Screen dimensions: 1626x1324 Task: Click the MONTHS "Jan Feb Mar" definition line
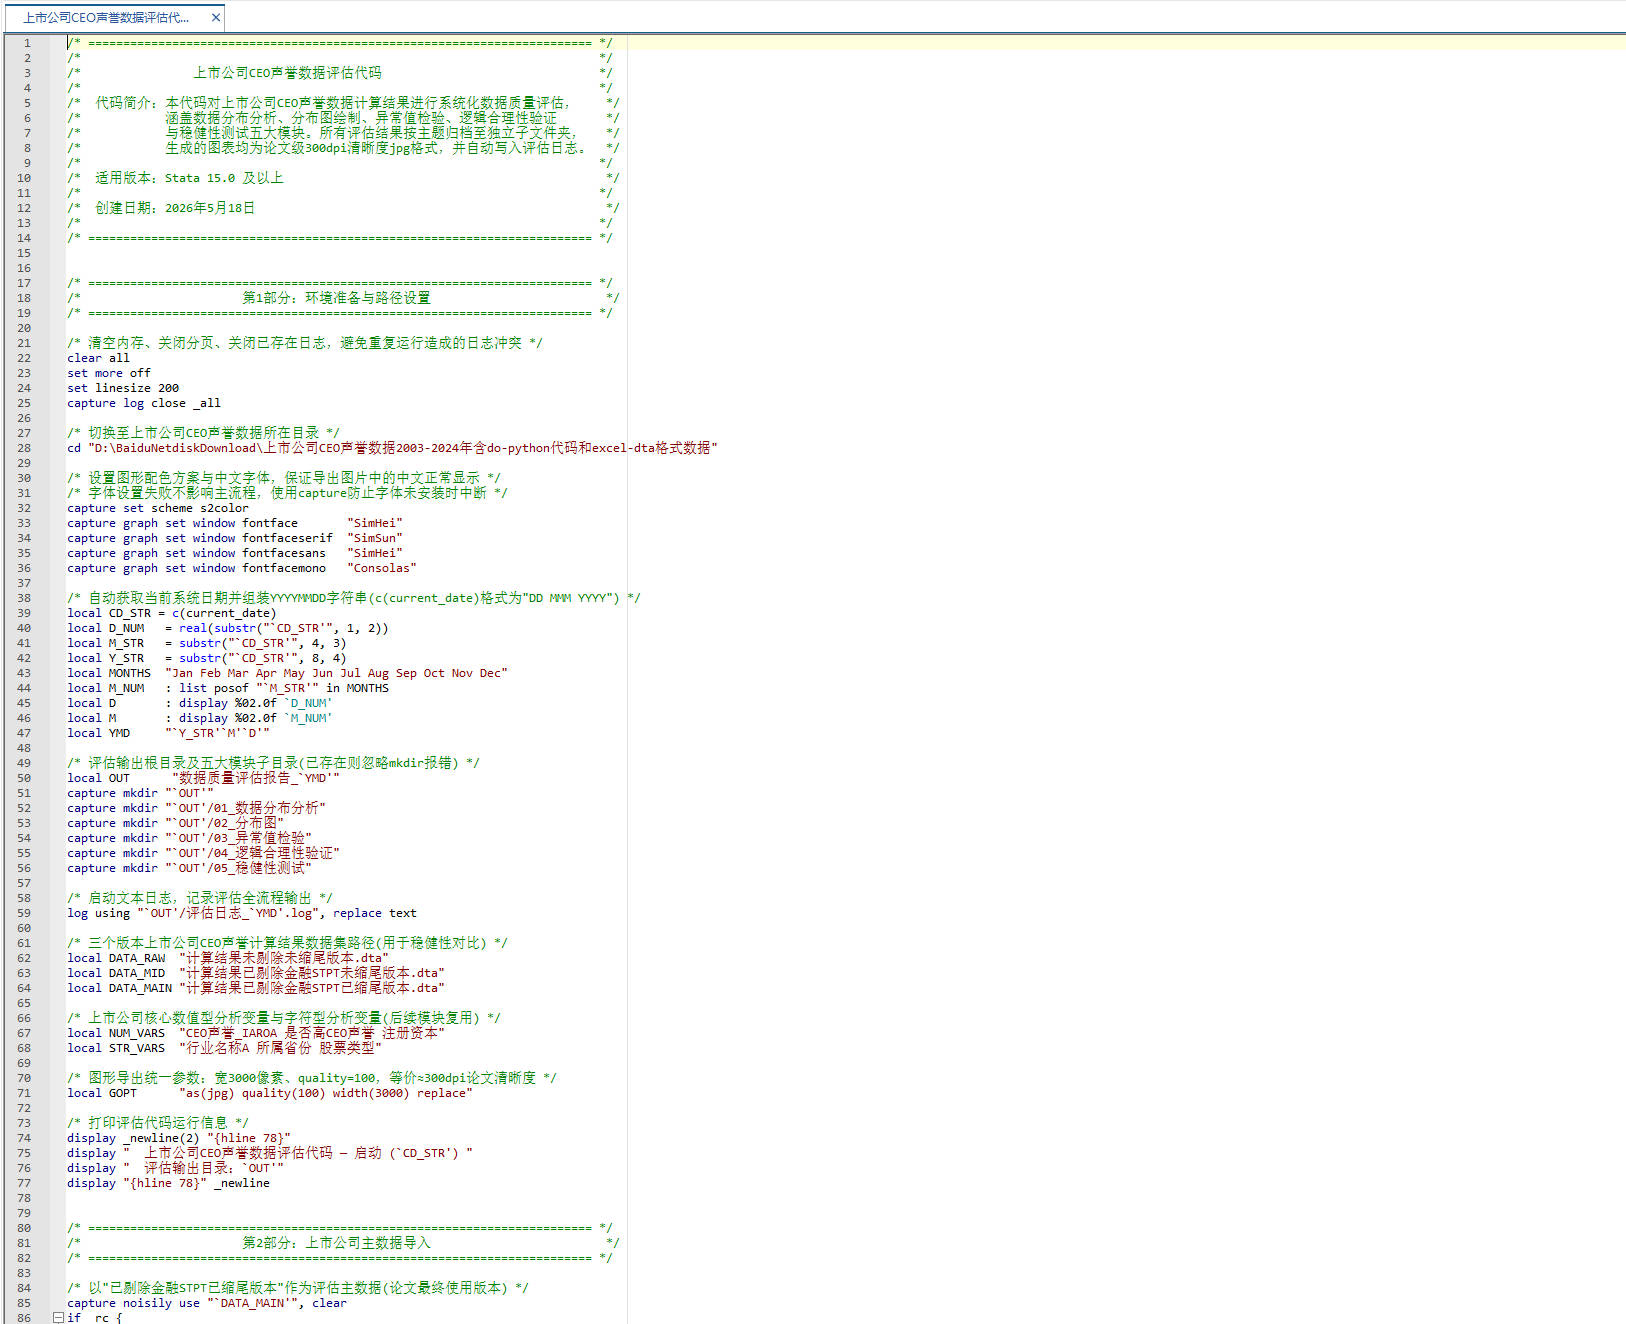[x=287, y=673]
